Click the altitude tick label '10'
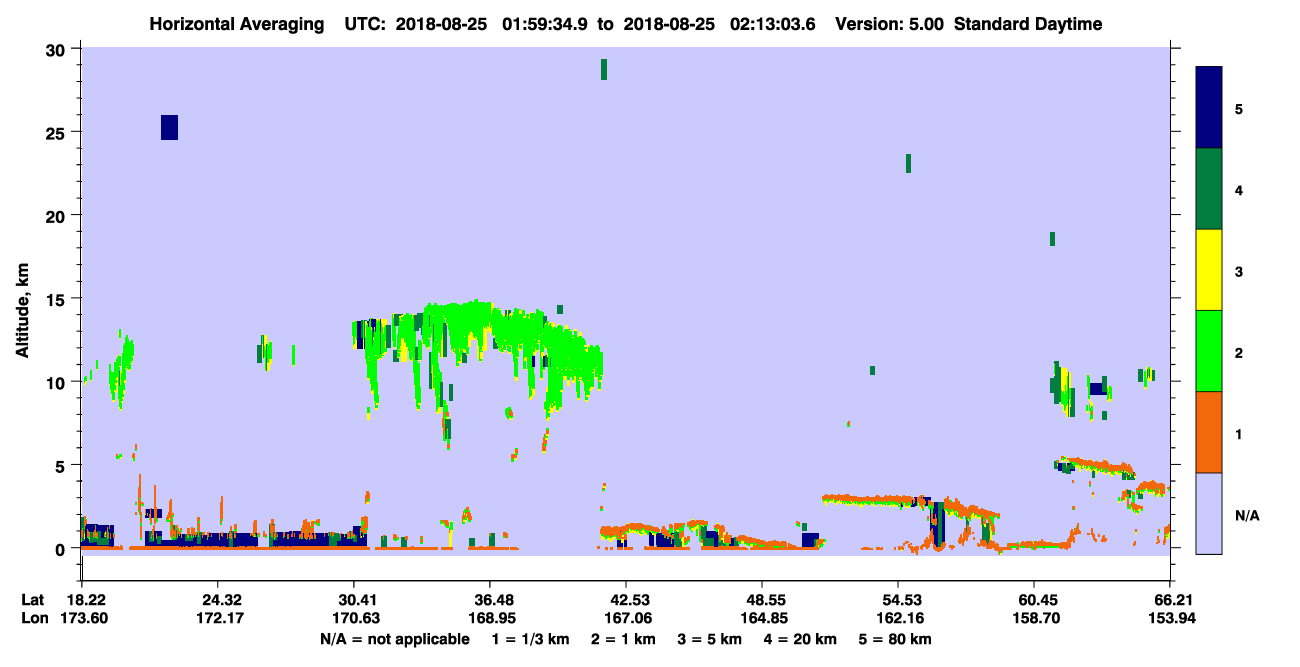 pyautogui.click(x=56, y=382)
